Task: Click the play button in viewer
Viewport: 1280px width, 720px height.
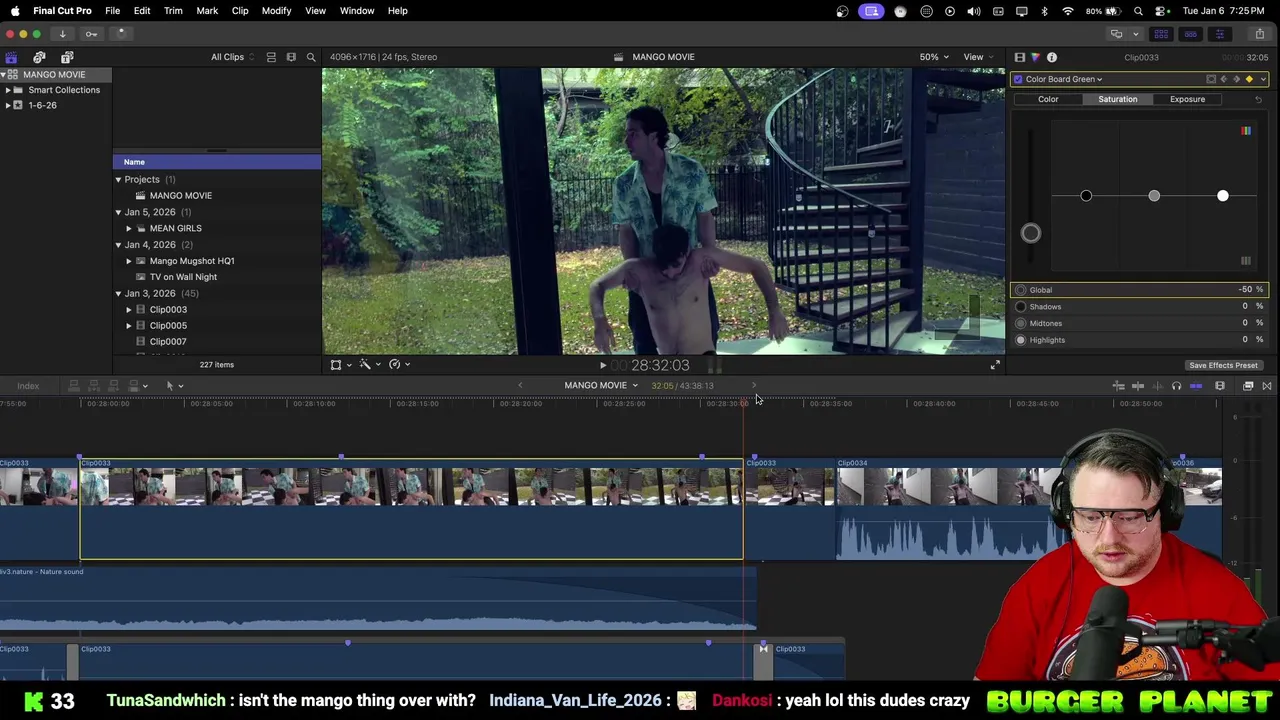Action: [603, 366]
